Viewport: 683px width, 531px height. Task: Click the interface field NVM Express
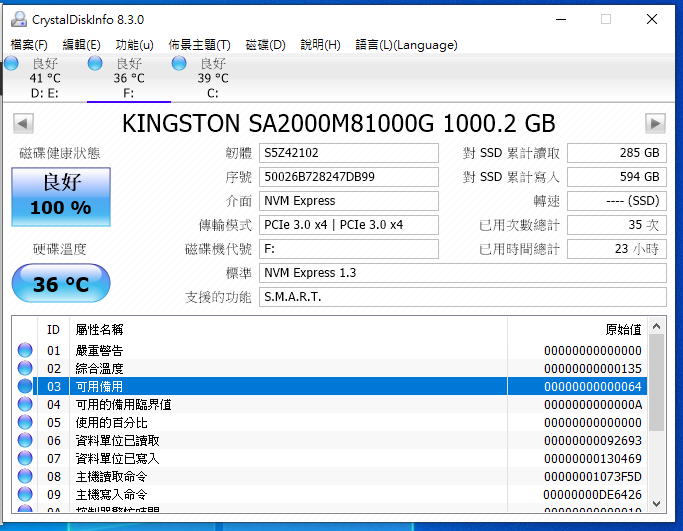click(348, 201)
